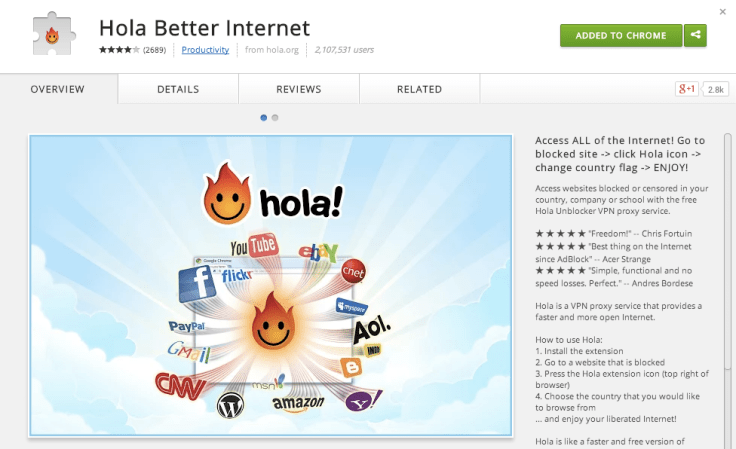Click the Hola extension puzzle-piece icon

tap(54, 34)
